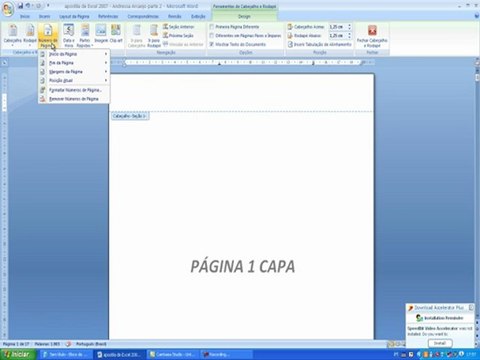Enable Primeira Página Diferente checkbox
480x360 pixels.
pos(211,27)
